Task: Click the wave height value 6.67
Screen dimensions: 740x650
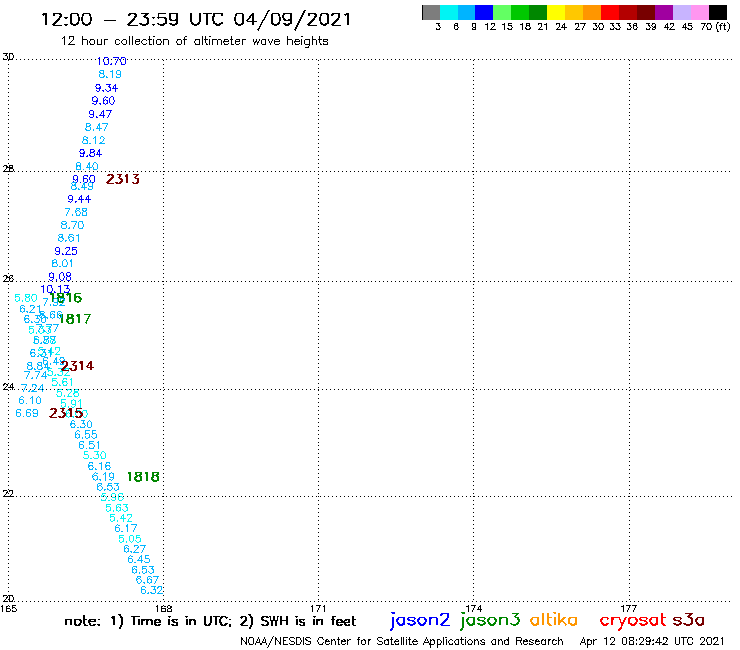Action: pyautogui.click(x=147, y=580)
